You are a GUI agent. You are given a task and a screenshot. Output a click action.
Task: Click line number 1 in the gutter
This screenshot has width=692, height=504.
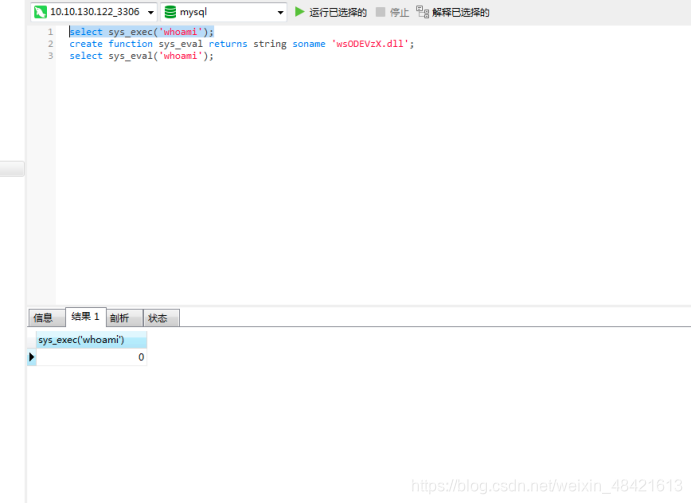pyautogui.click(x=50, y=32)
